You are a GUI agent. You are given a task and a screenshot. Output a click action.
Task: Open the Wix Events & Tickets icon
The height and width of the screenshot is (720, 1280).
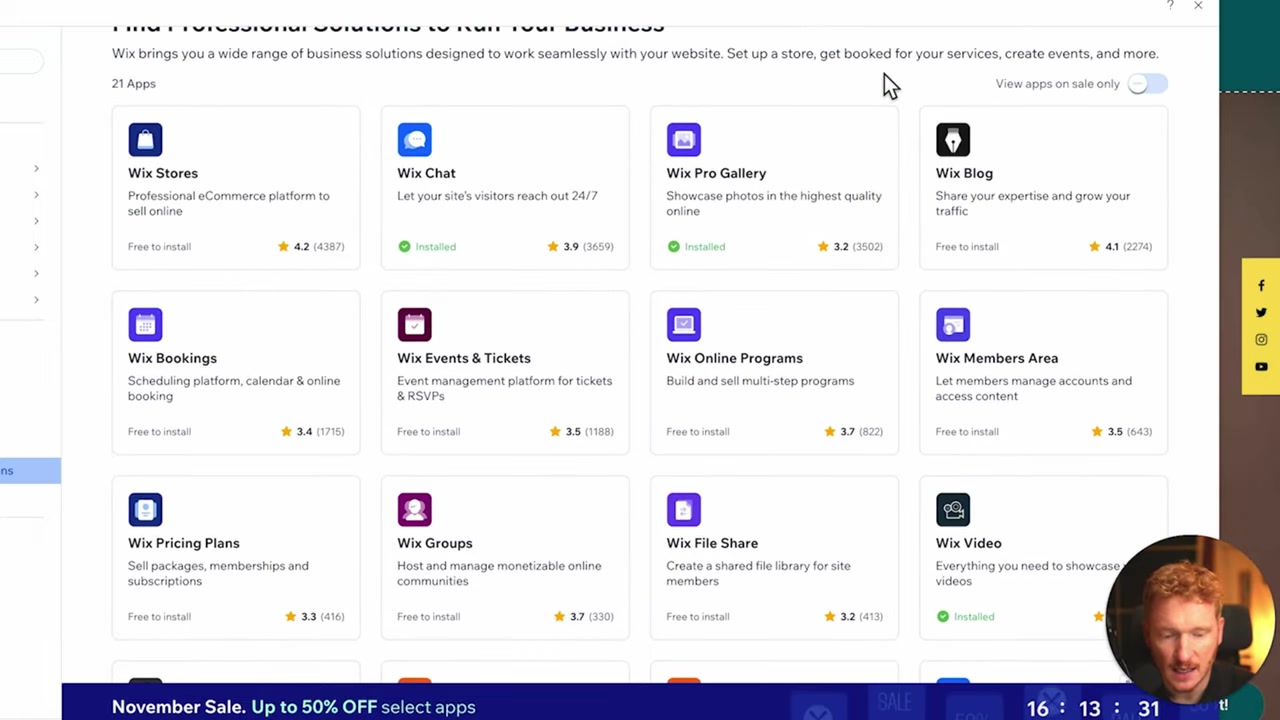[x=414, y=325]
